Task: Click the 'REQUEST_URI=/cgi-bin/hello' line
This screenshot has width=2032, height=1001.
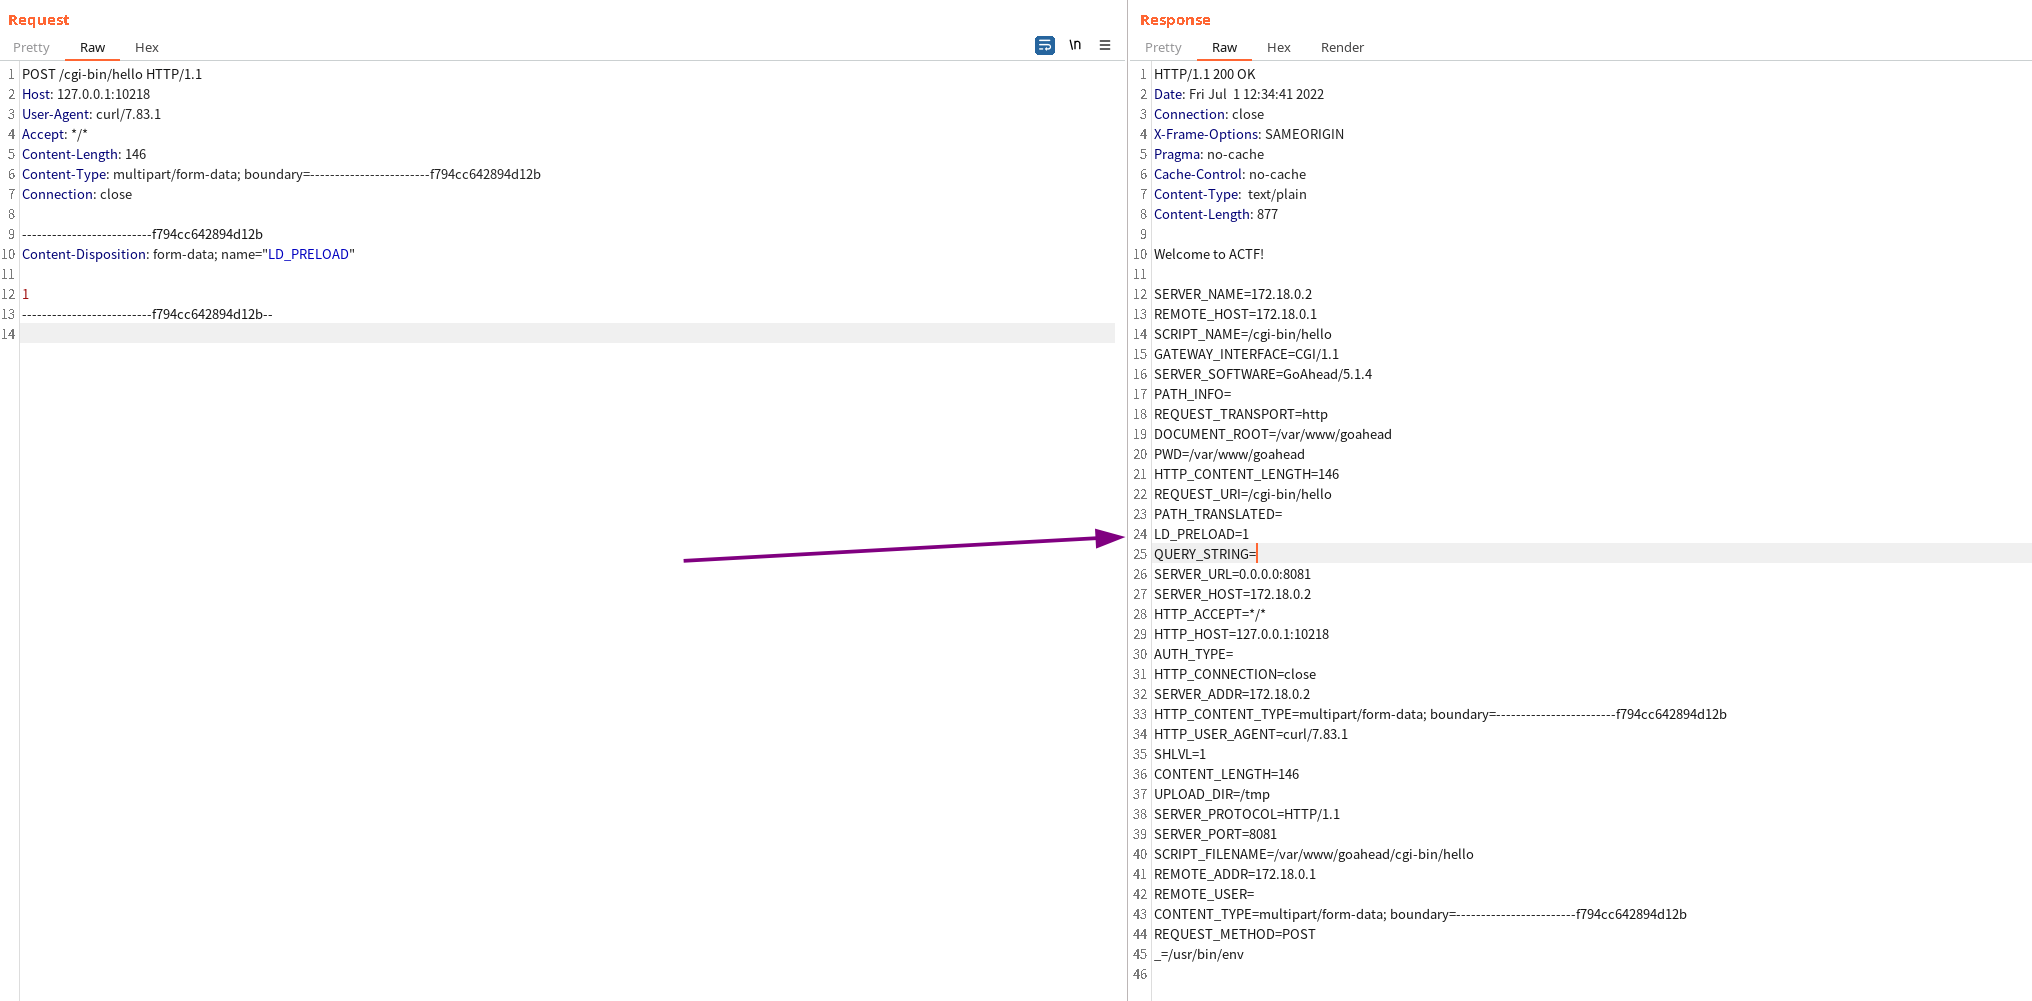Action: click(1243, 494)
